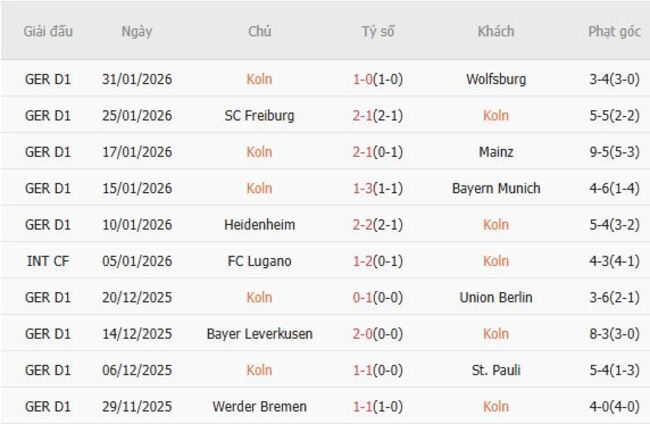Click the INT CF league label

point(48,261)
